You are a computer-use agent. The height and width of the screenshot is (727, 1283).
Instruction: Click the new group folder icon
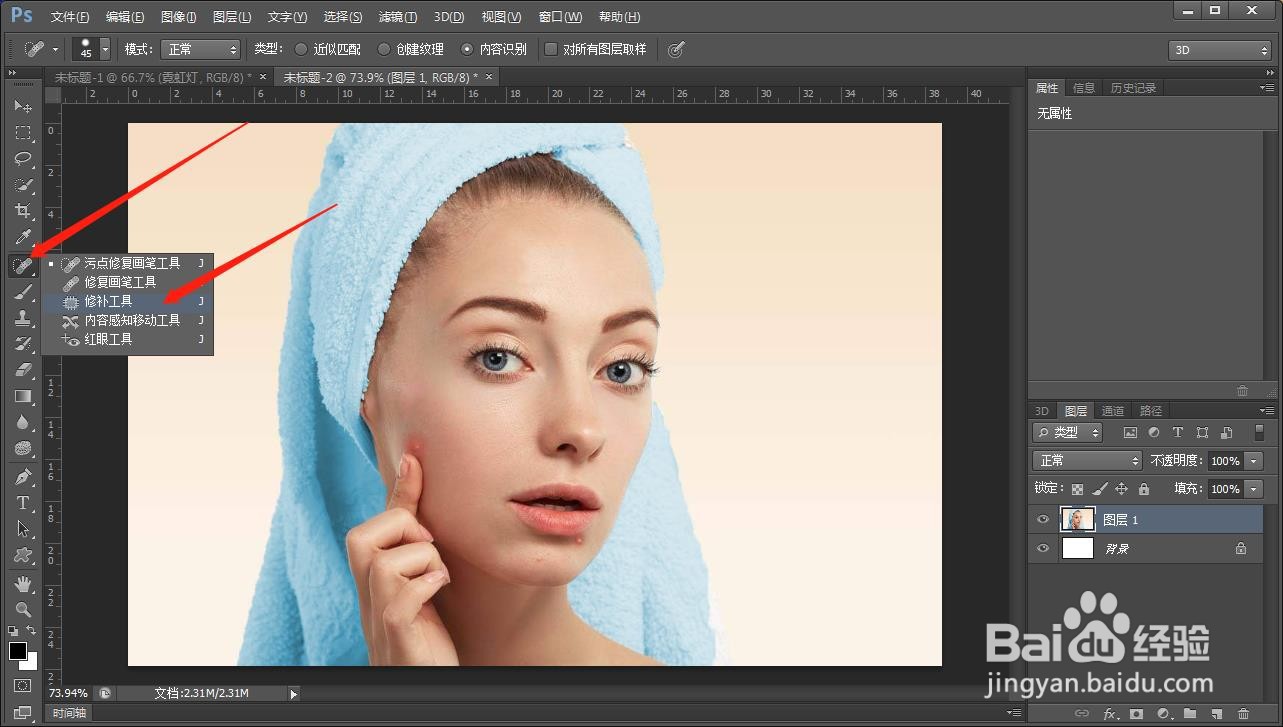coord(1189,714)
